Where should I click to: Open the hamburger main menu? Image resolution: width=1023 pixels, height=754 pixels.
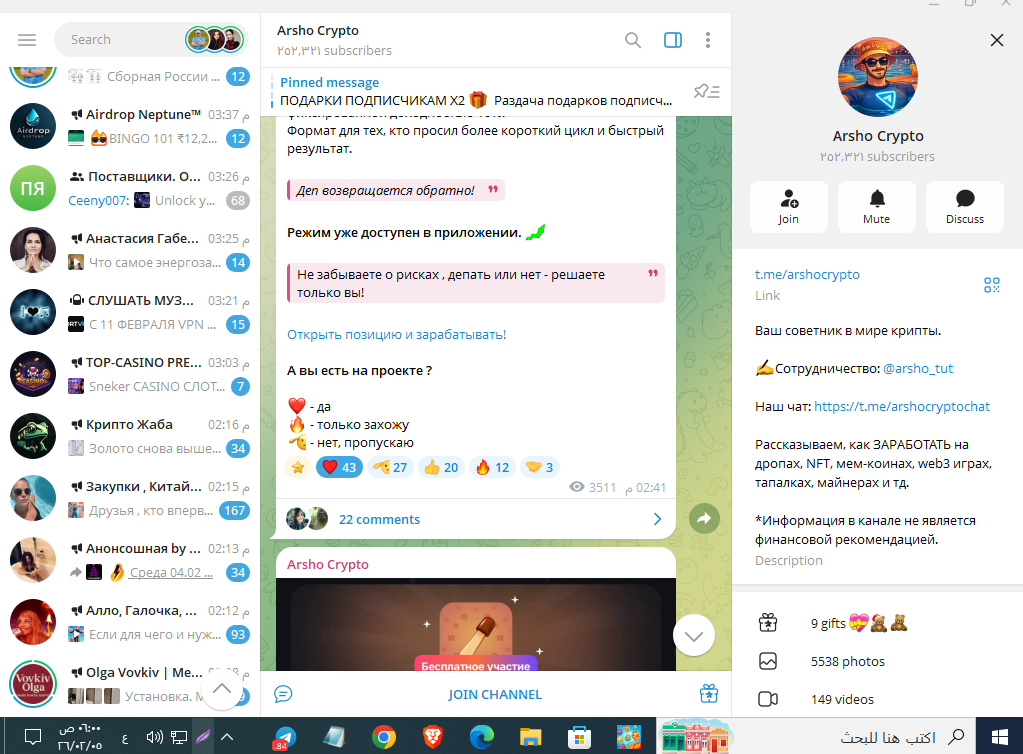pyautogui.click(x=27, y=40)
